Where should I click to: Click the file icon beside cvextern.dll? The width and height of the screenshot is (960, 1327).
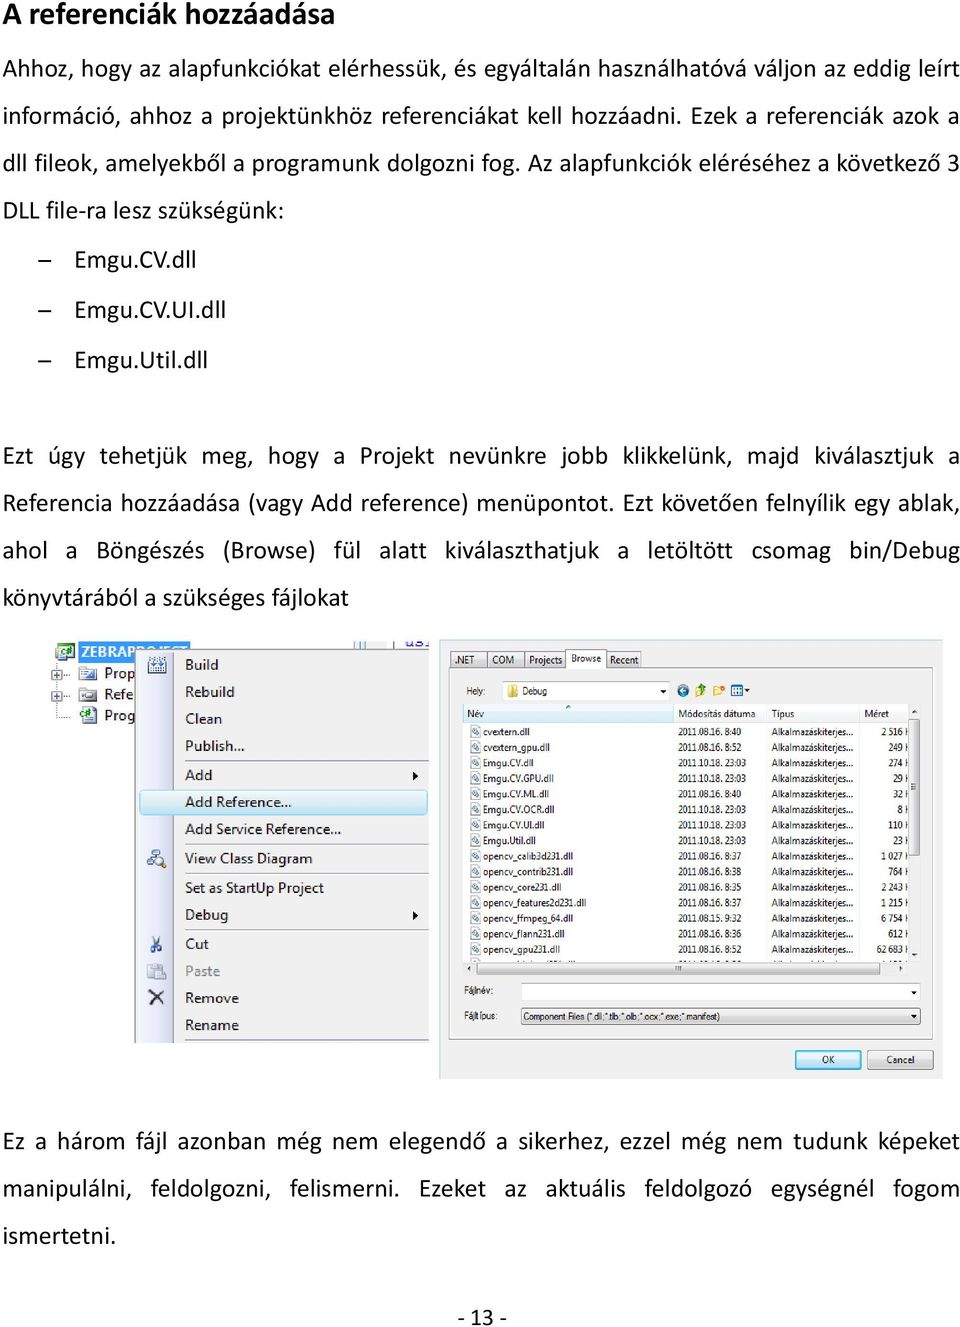click(476, 732)
